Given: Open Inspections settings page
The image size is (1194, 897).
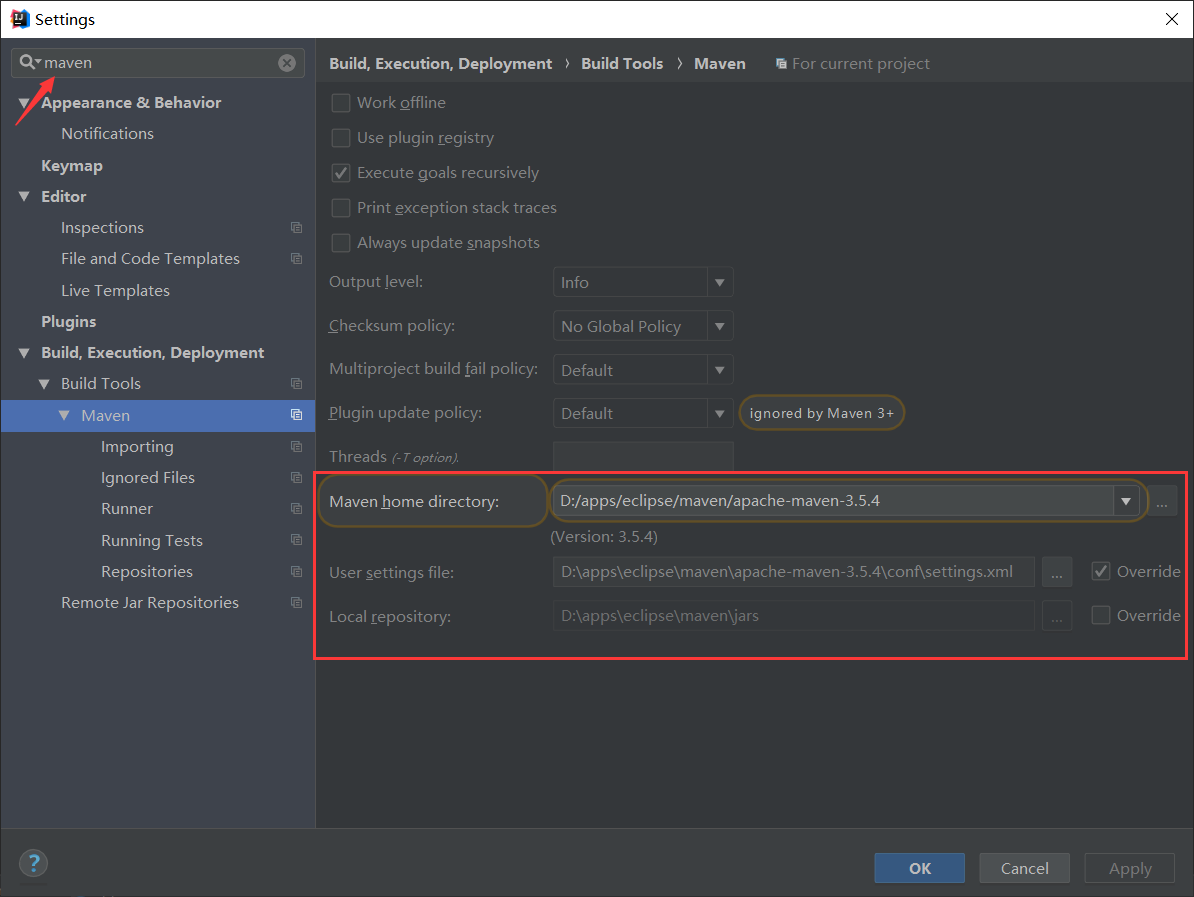Looking at the screenshot, I should pos(102,228).
